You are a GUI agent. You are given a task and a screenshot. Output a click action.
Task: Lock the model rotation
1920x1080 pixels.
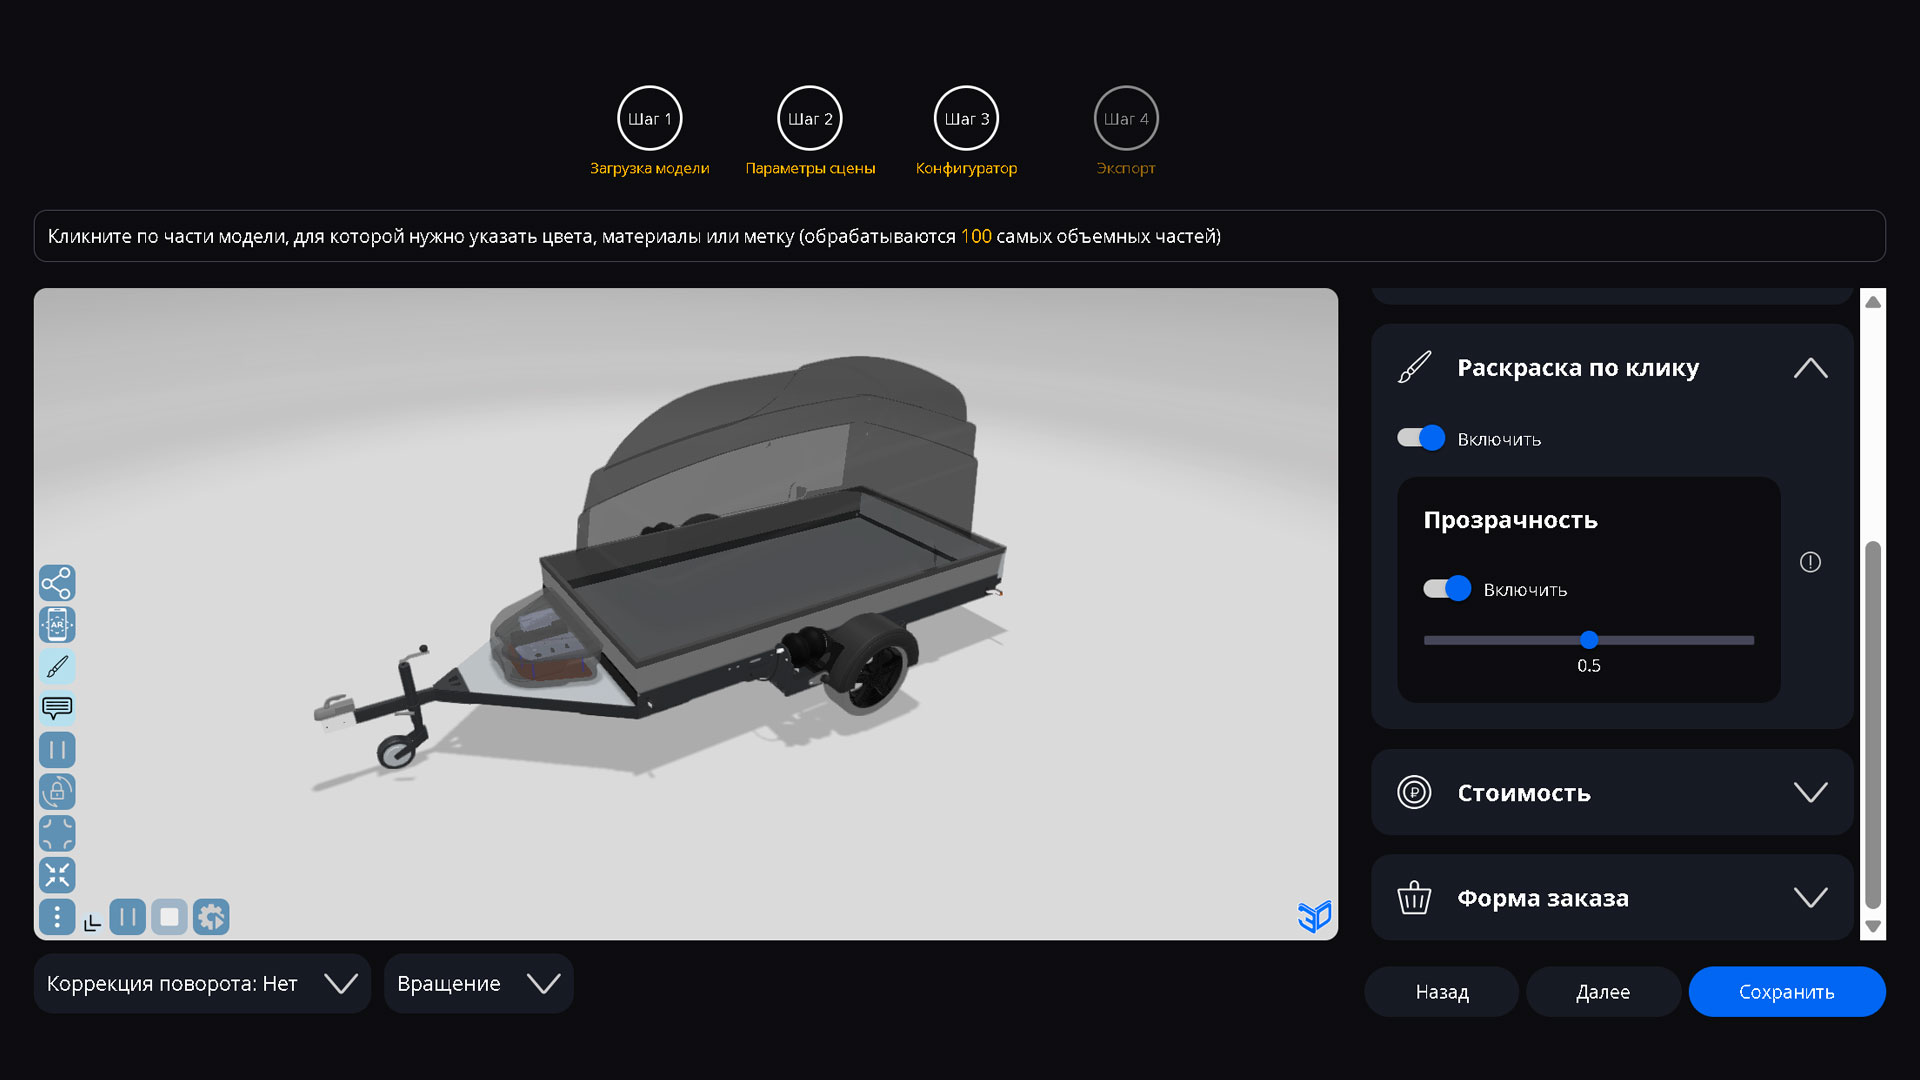[x=57, y=791]
